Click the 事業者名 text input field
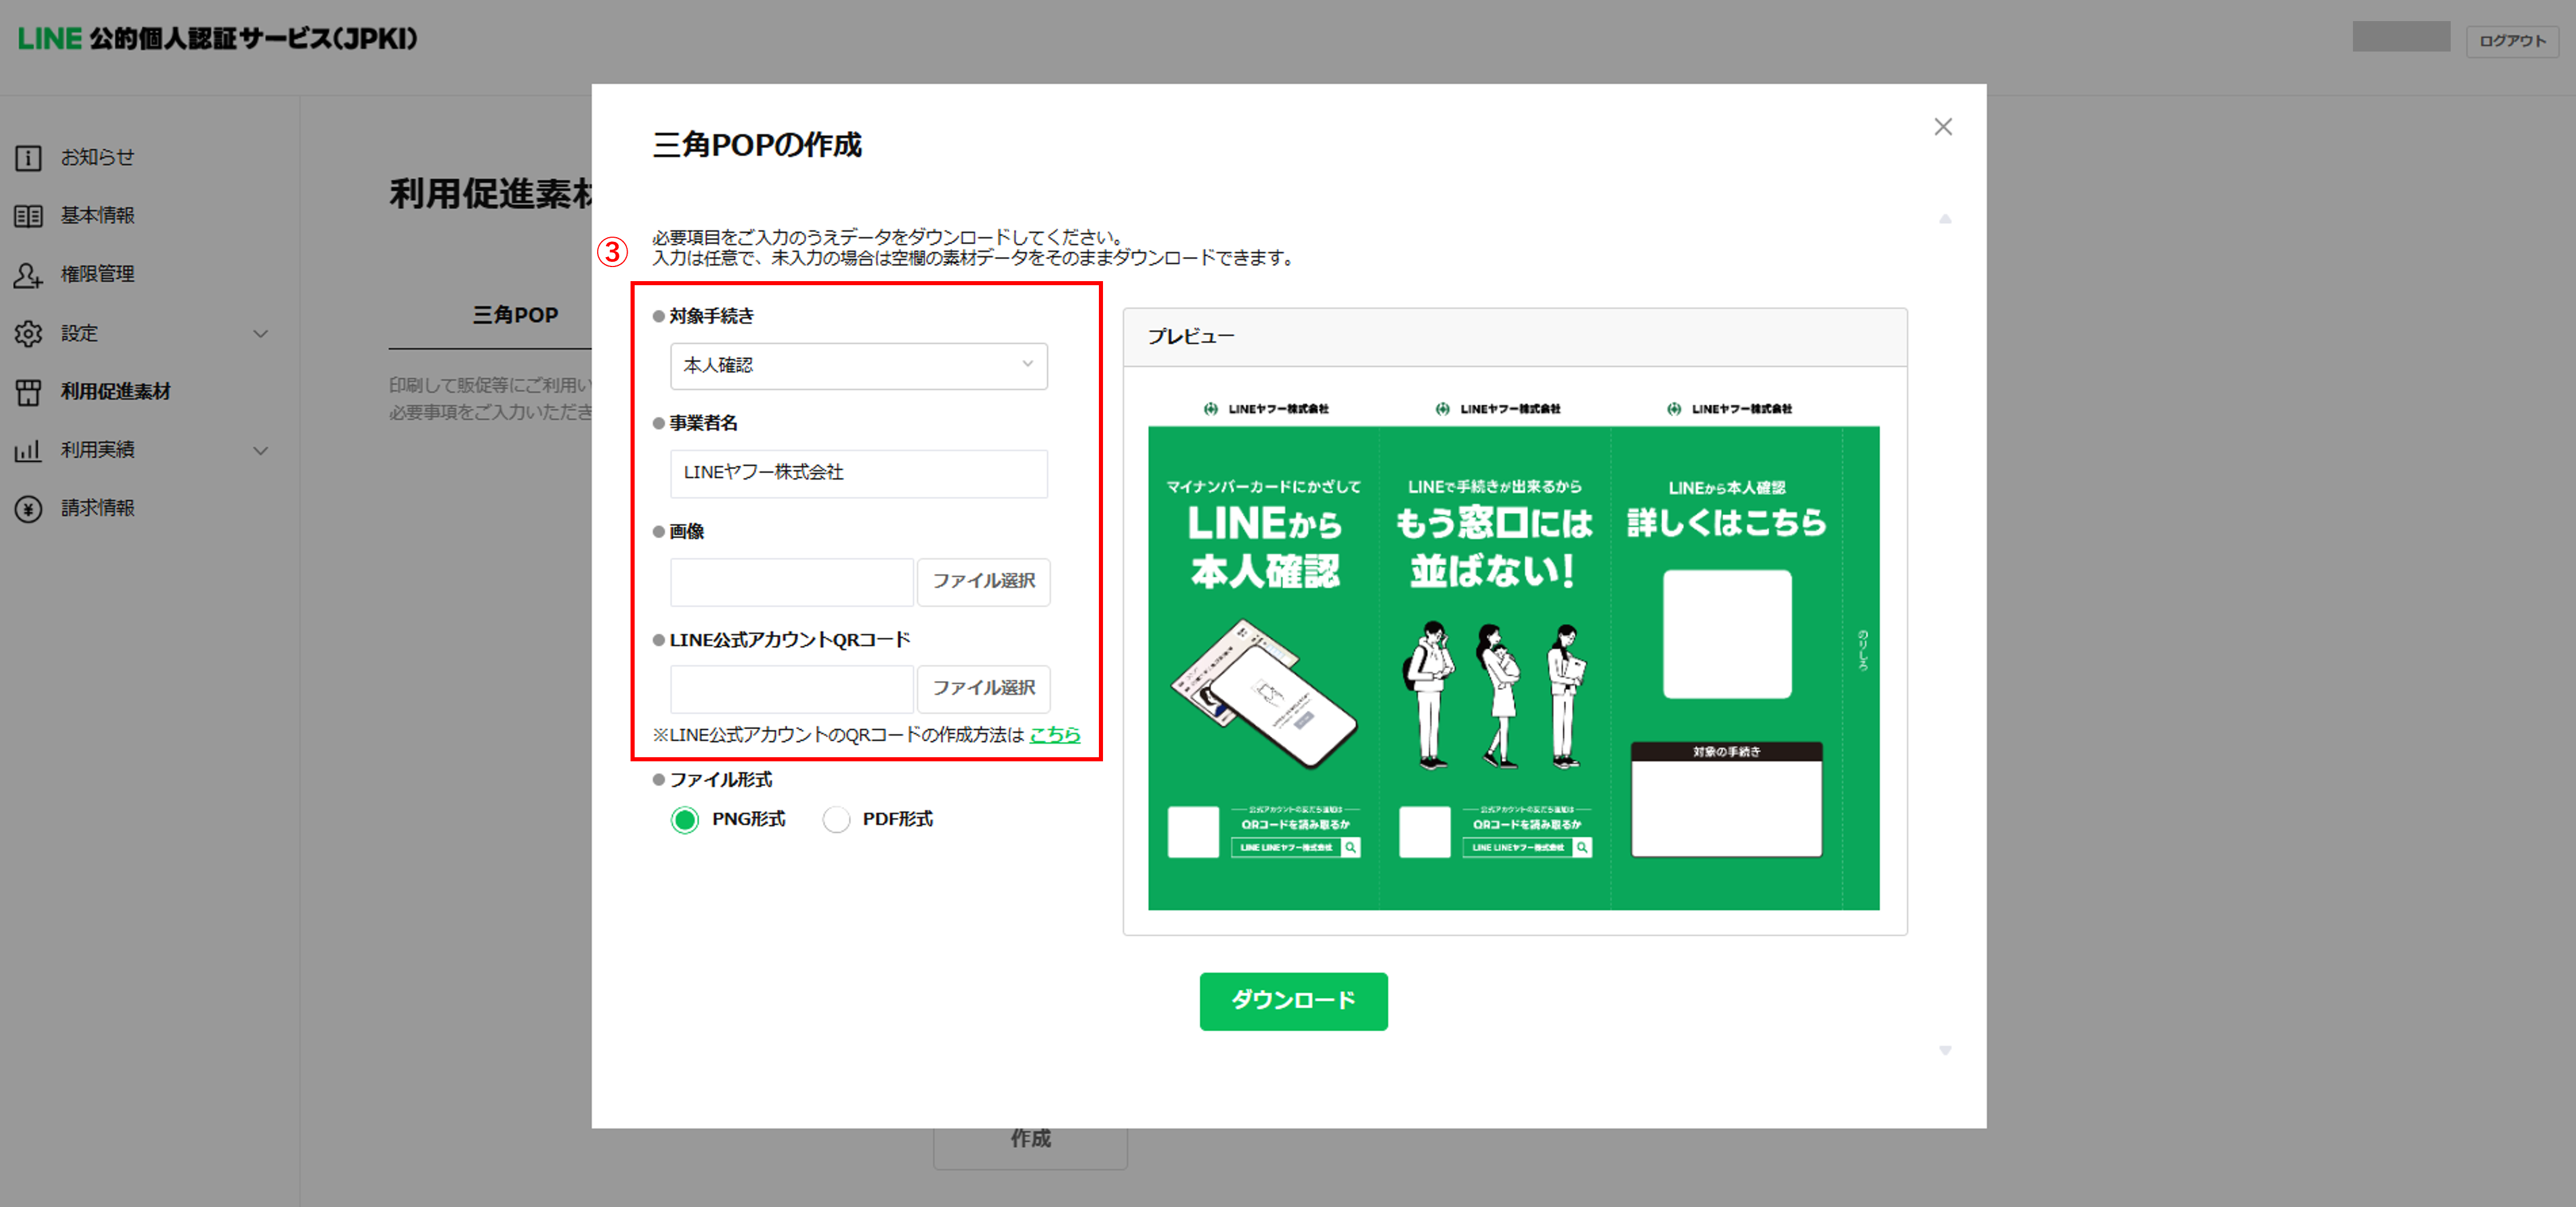The height and width of the screenshot is (1207, 2576). (x=858, y=473)
